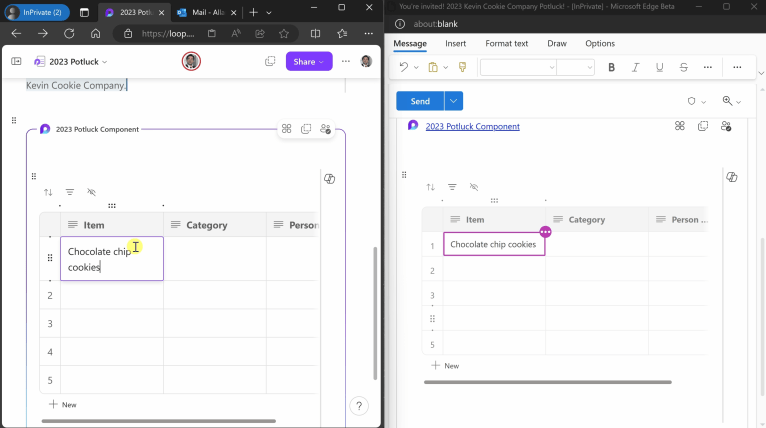Image resolution: width=766 pixels, height=428 pixels.
Task: Filter the table in the mail component
Action: click(452, 187)
